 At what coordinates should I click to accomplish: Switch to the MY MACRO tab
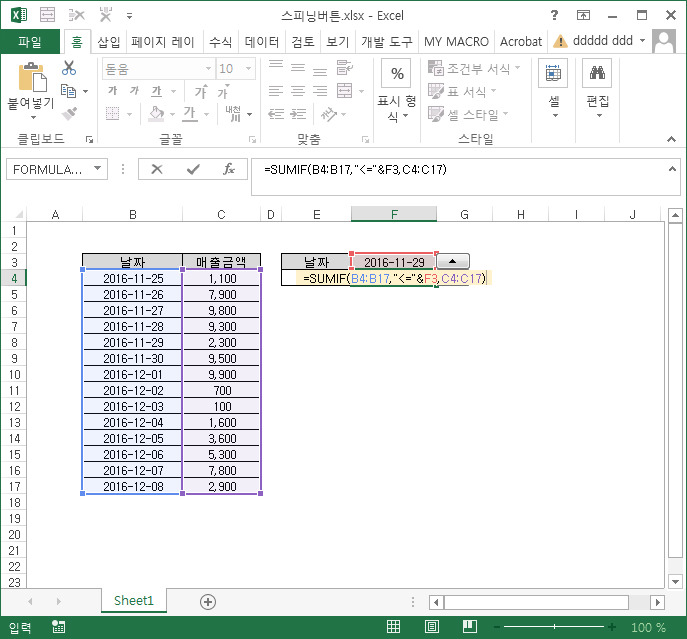[456, 42]
